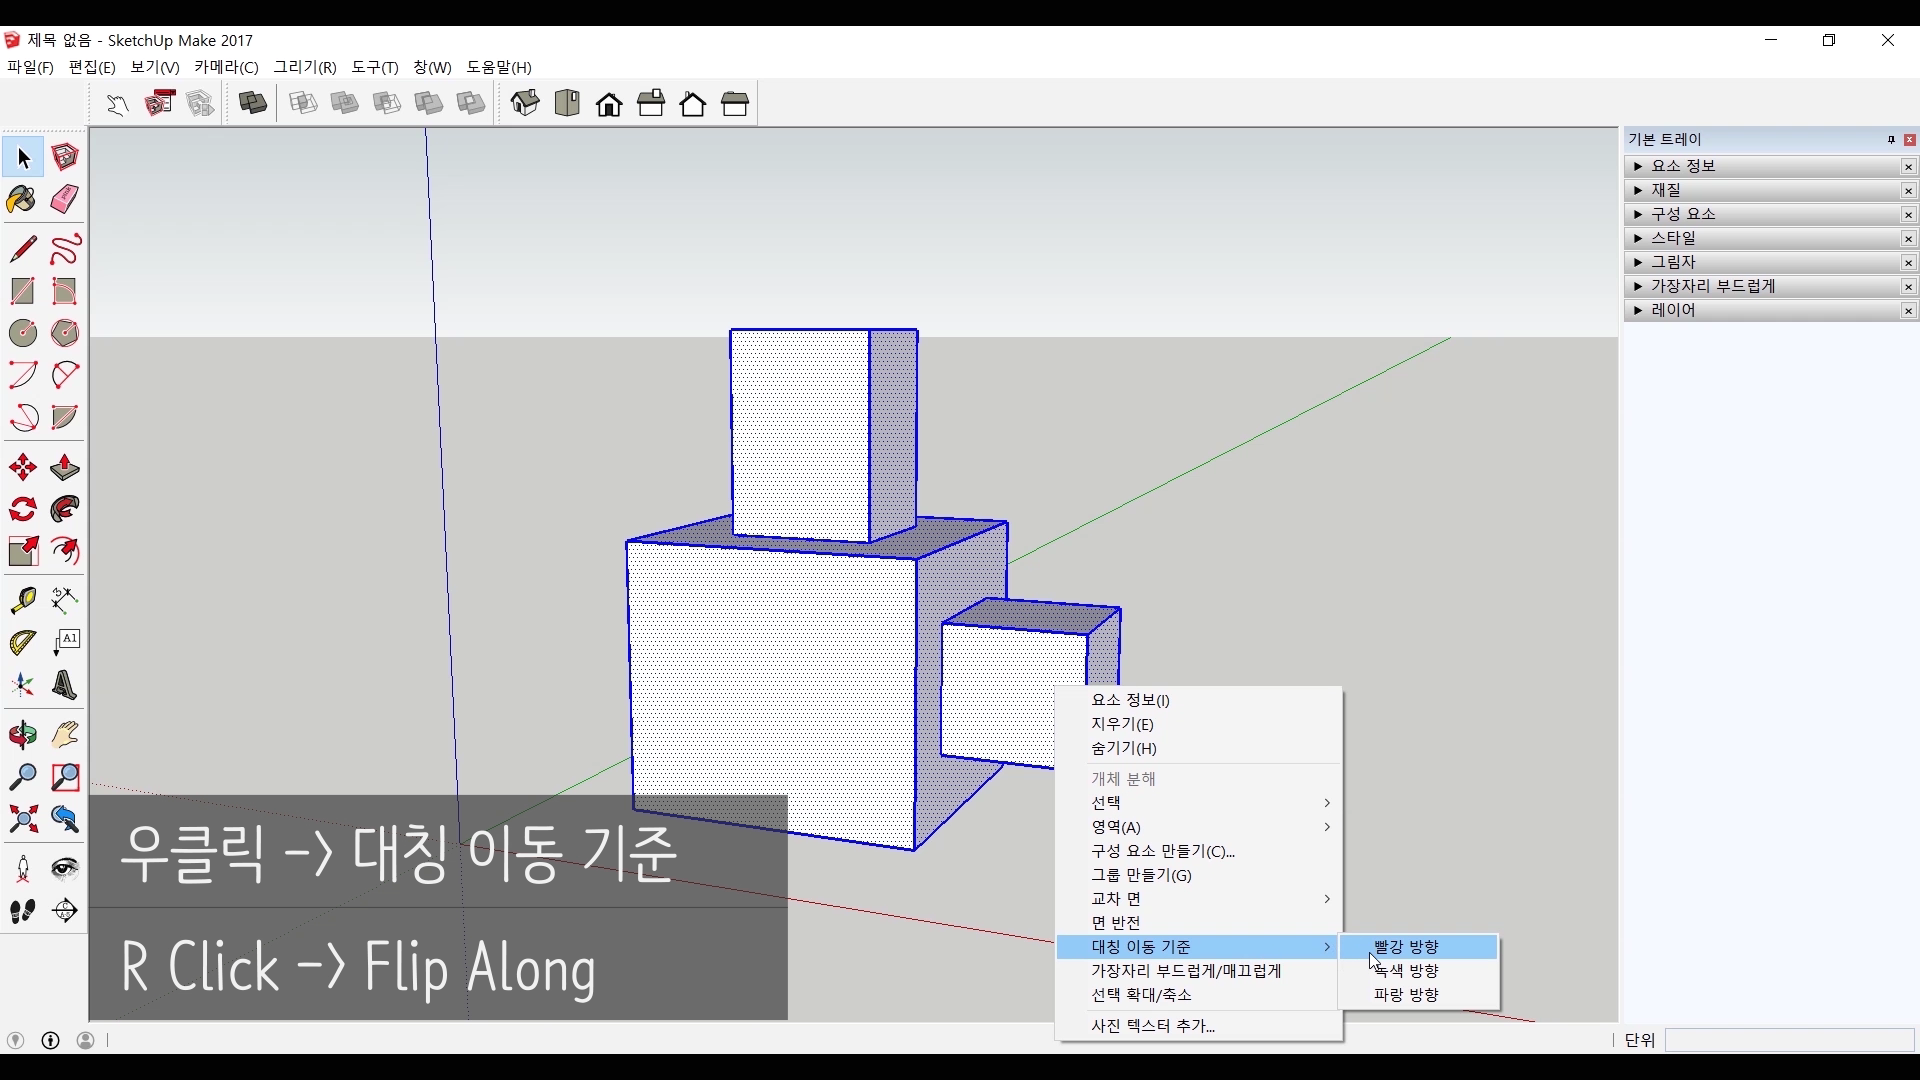This screenshot has height=1080, width=1920.
Task: Select the Eraser tool
Action: coord(64,199)
